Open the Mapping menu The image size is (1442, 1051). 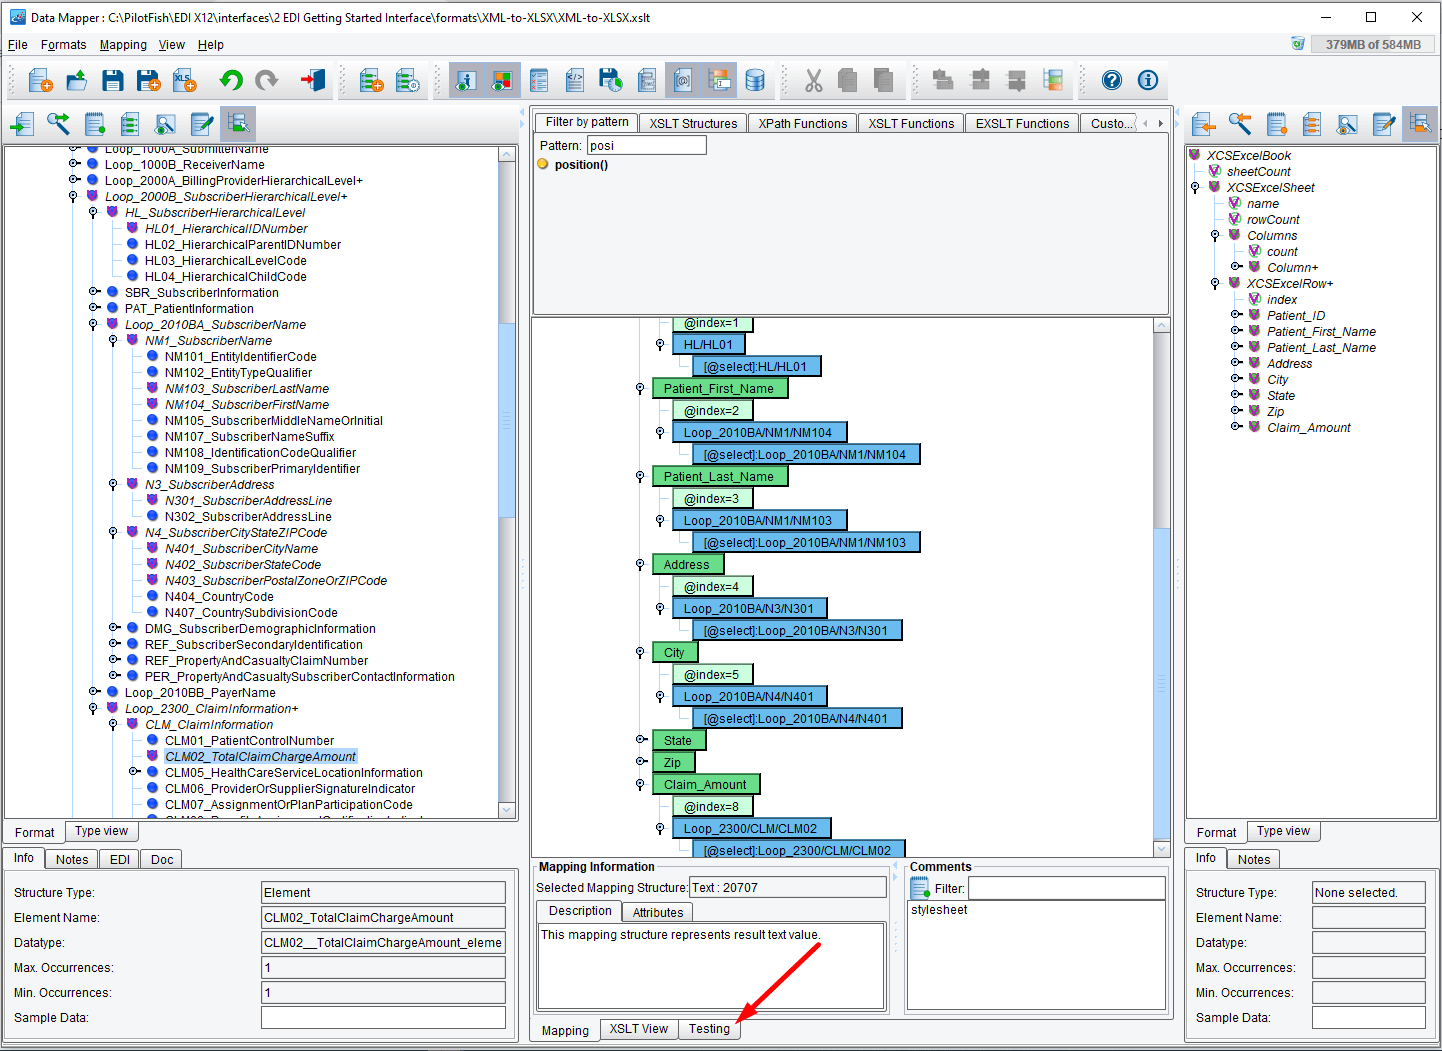123,45
